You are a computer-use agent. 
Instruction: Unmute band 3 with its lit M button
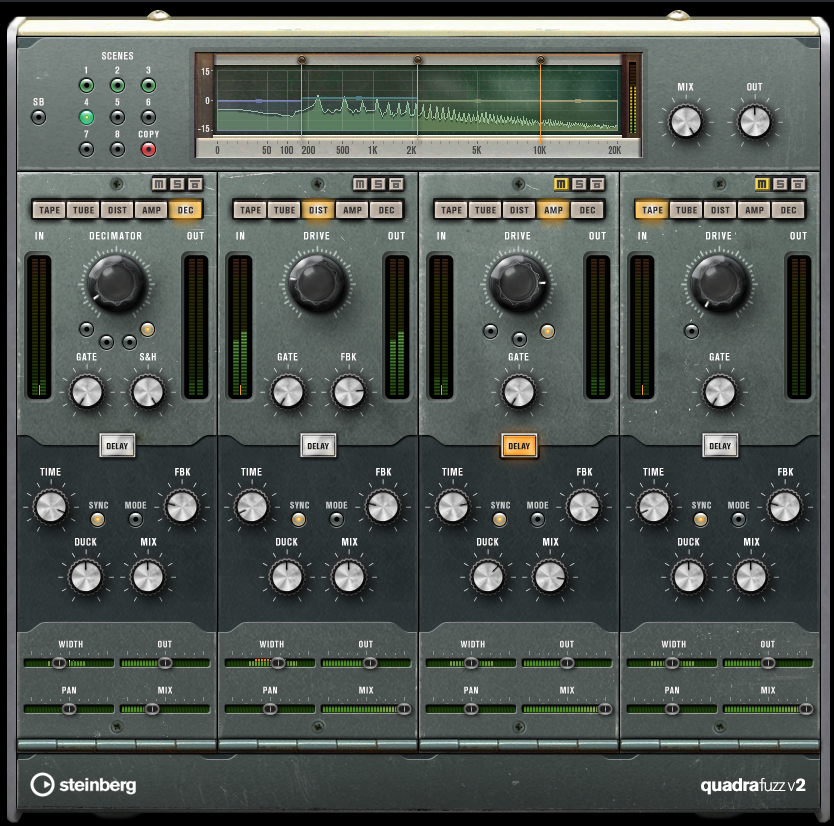(561, 184)
